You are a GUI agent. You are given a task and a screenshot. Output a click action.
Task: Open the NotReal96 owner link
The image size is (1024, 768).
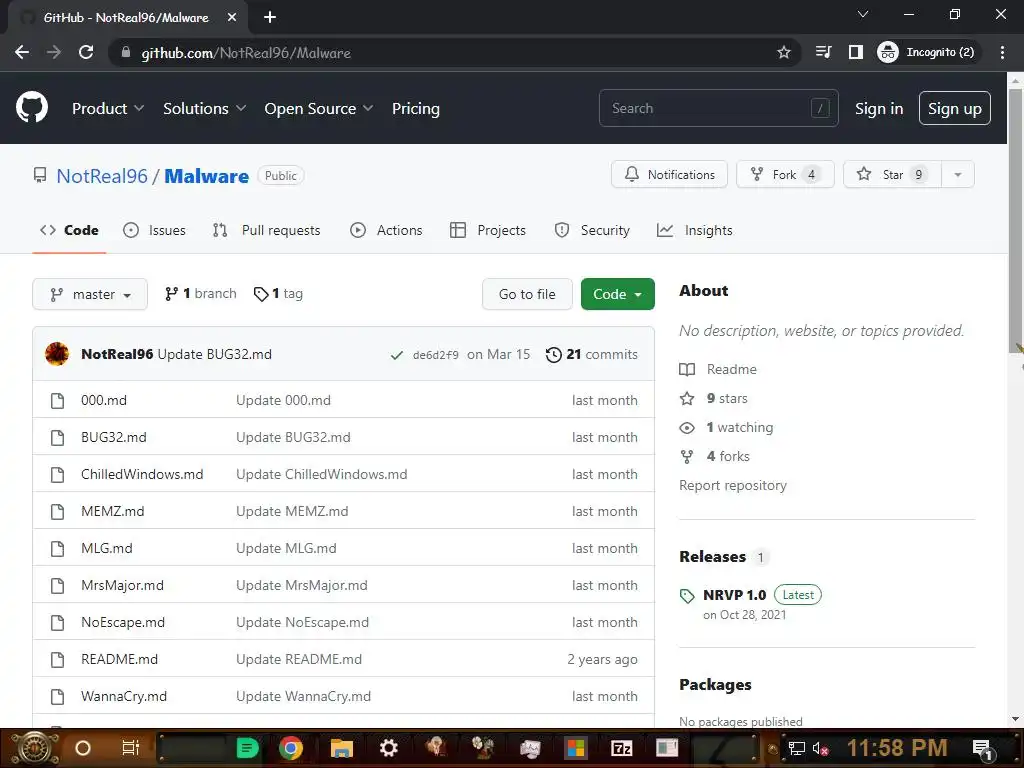pyautogui.click(x=102, y=176)
